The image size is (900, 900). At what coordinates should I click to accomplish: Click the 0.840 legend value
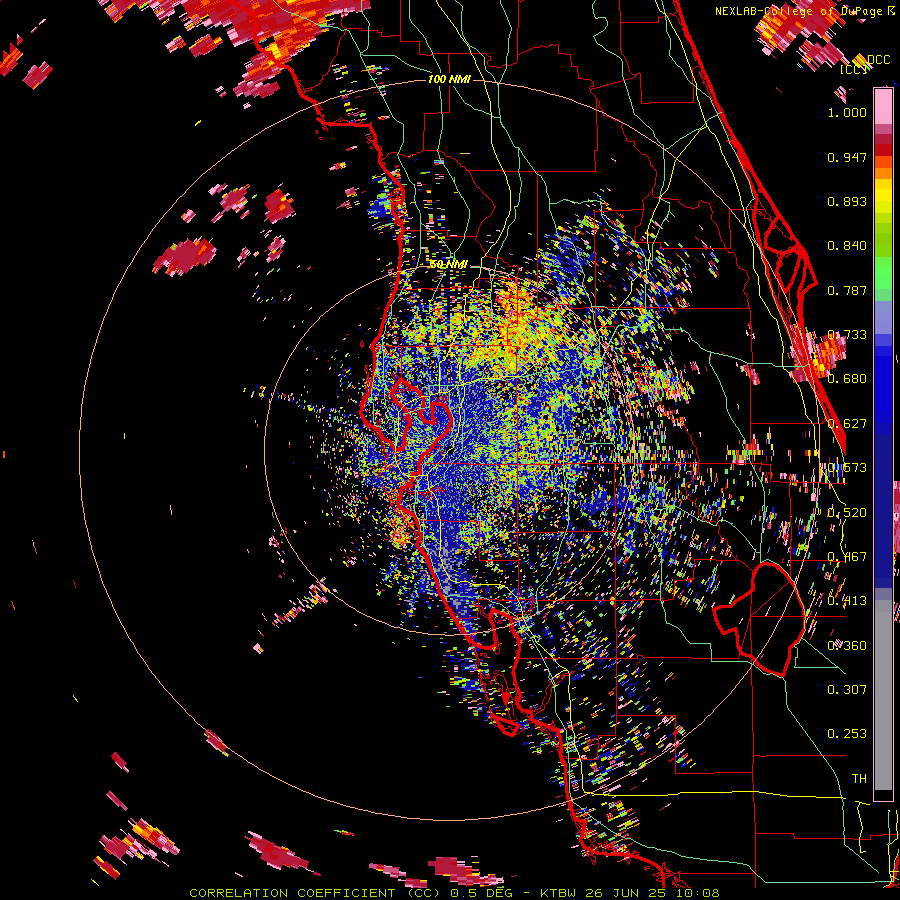click(x=847, y=246)
